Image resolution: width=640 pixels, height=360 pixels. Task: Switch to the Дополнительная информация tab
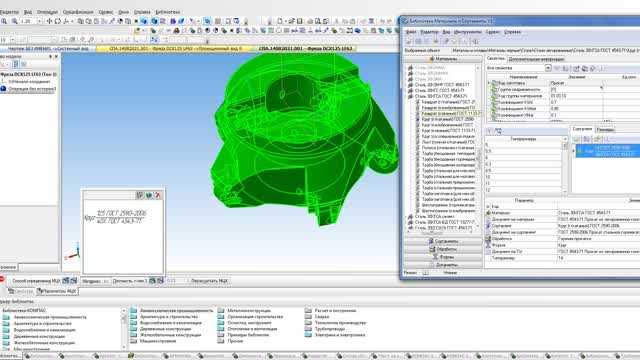click(x=536, y=59)
